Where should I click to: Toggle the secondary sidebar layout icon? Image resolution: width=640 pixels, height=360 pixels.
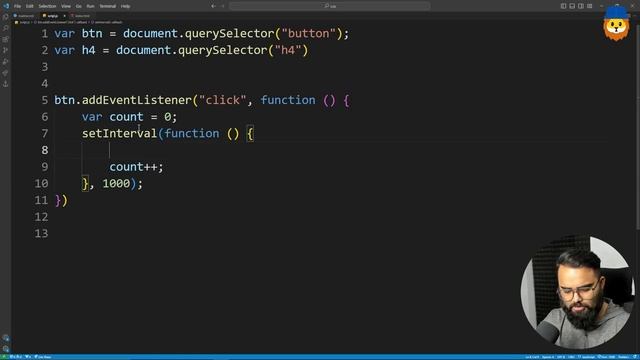[x=581, y=6]
